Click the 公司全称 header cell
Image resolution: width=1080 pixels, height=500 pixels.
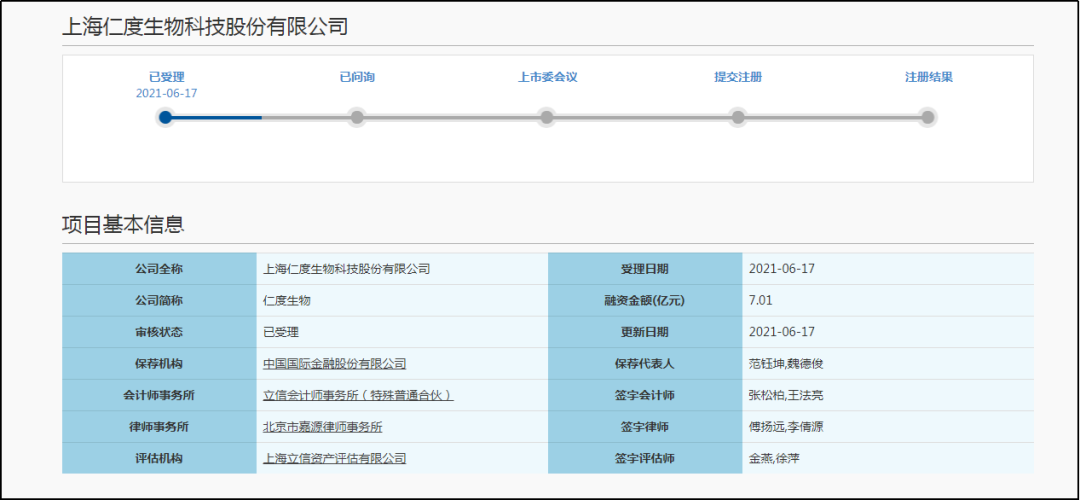point(159,269)
